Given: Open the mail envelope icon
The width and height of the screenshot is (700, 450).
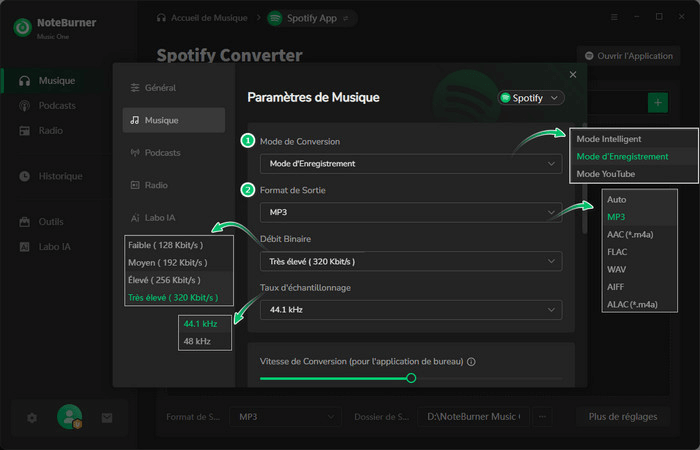Looking at the screenshot, I should click(107, 418).
